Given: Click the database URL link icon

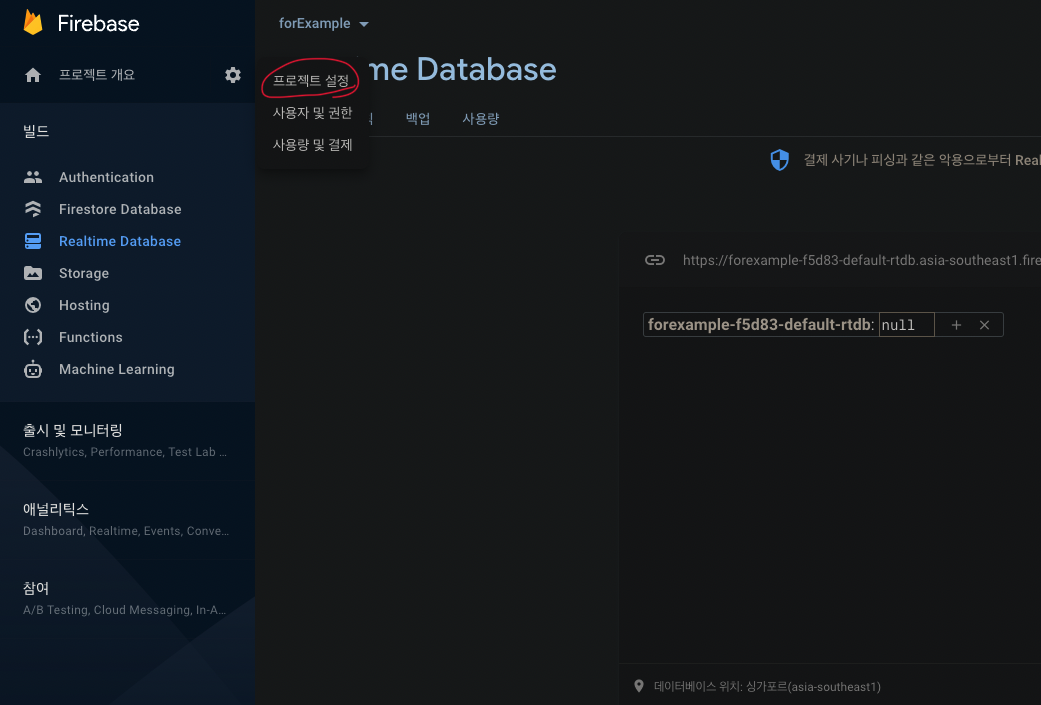Looking at the screenshot, I should (655, 260).
